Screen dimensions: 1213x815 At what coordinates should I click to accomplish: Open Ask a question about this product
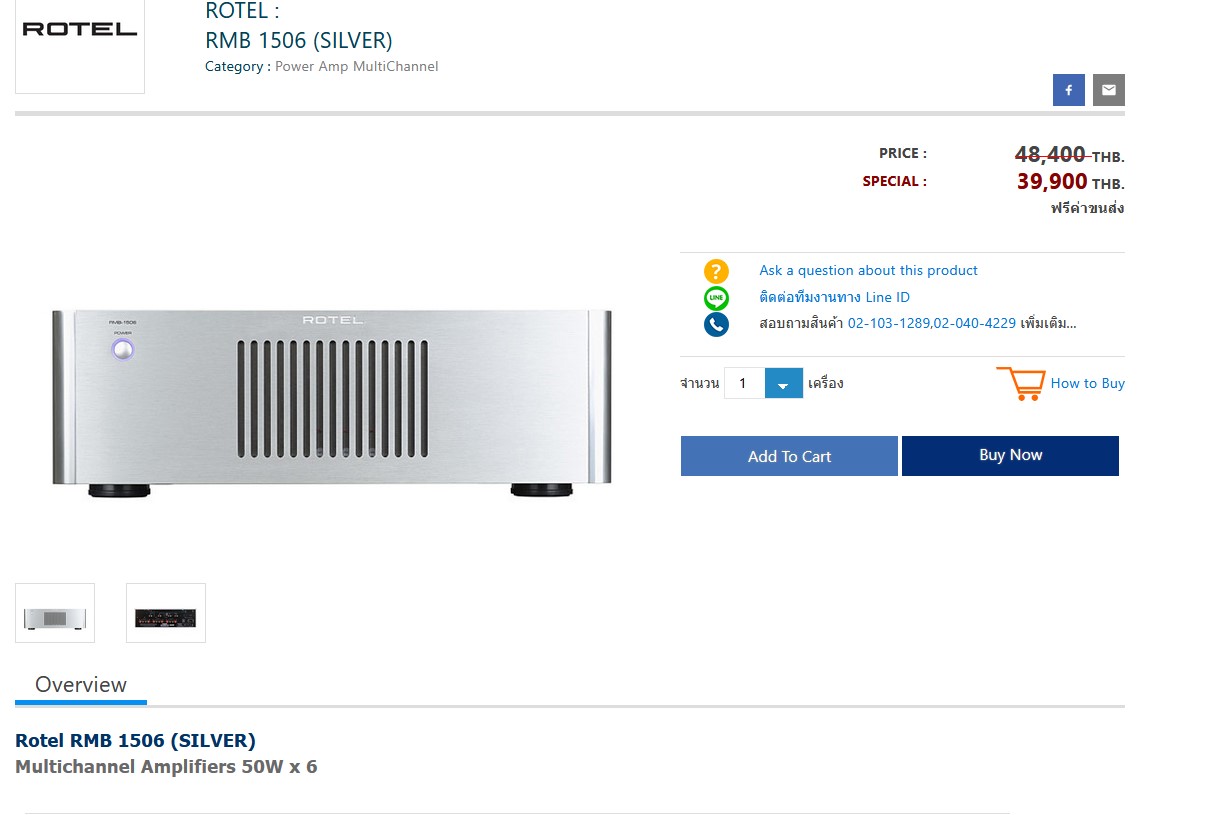(x=868, y=270)
